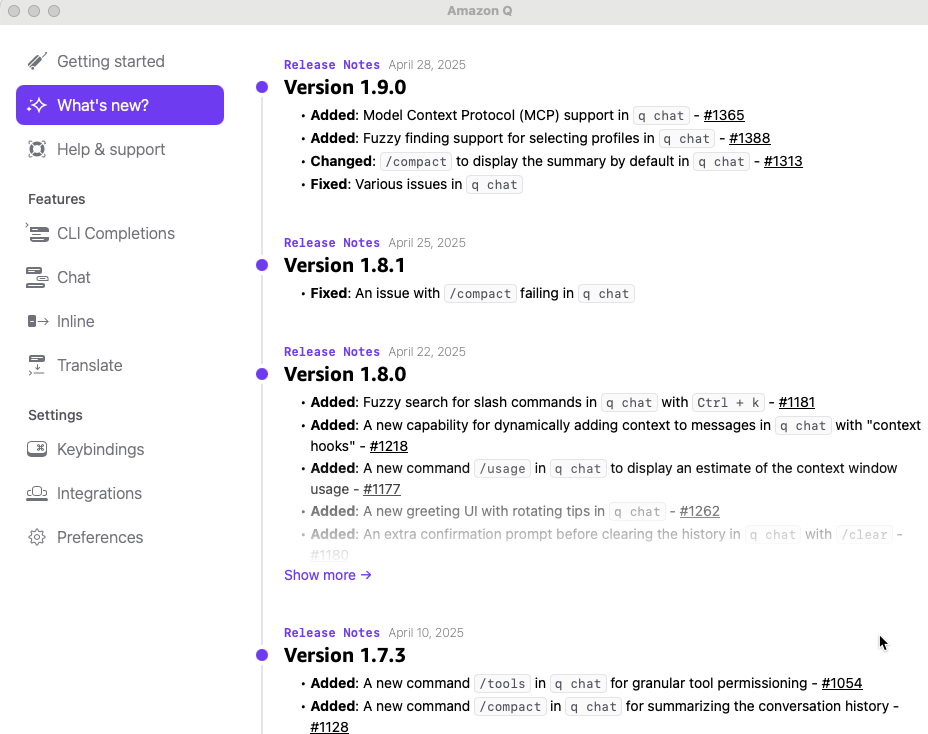This screenshot has height=734, width=928.
Task: Click the Amazon Q window title
Action: pyautogui.click(x=479, y=11)
